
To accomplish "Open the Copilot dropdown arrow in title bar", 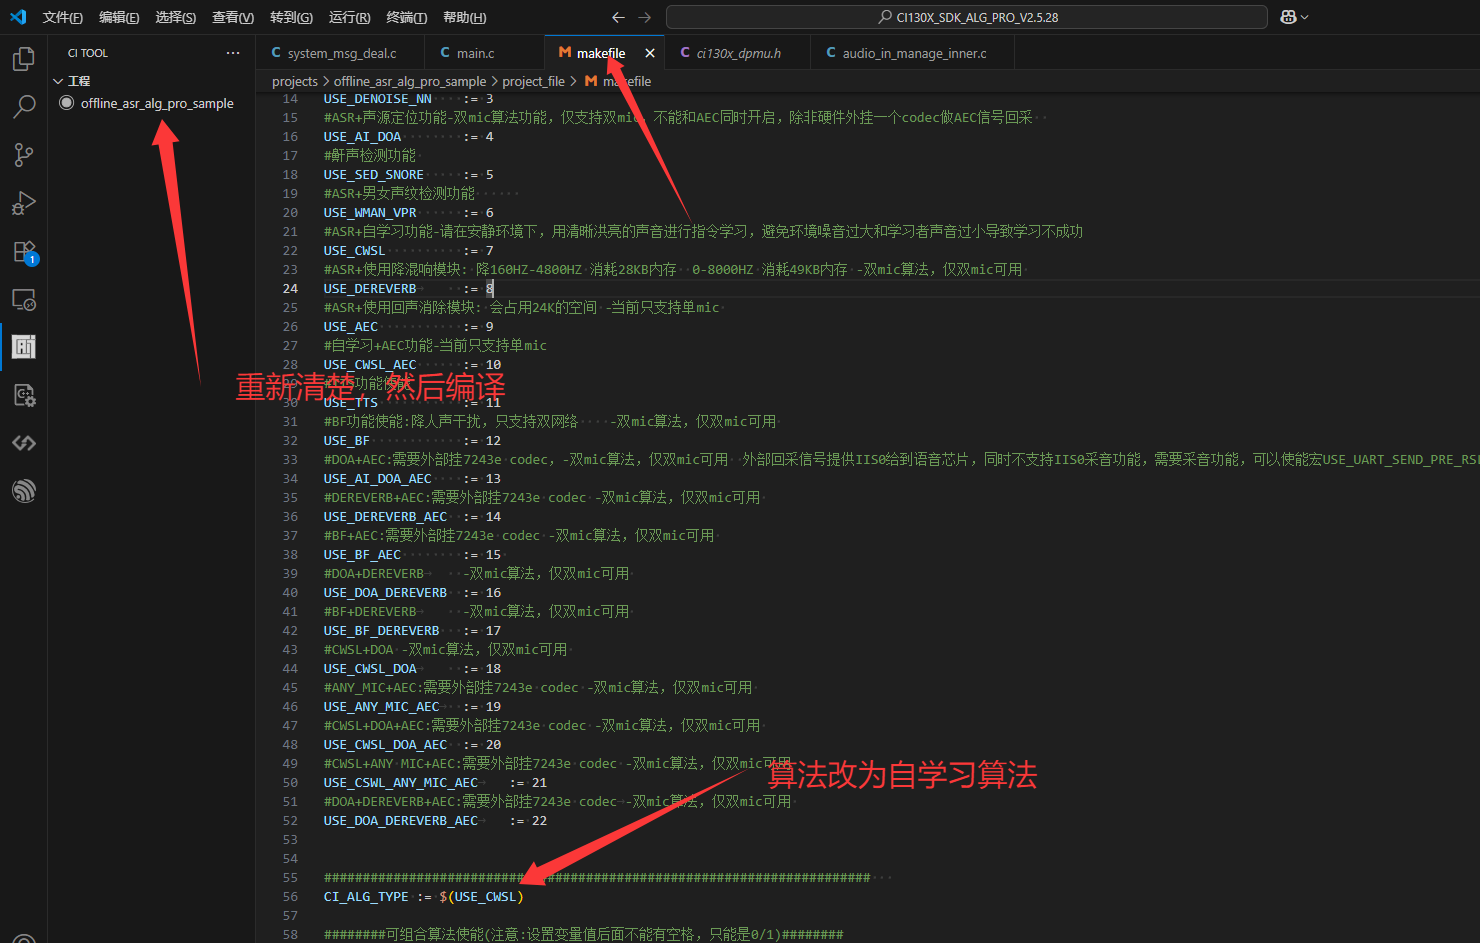I will (1304, 17).
